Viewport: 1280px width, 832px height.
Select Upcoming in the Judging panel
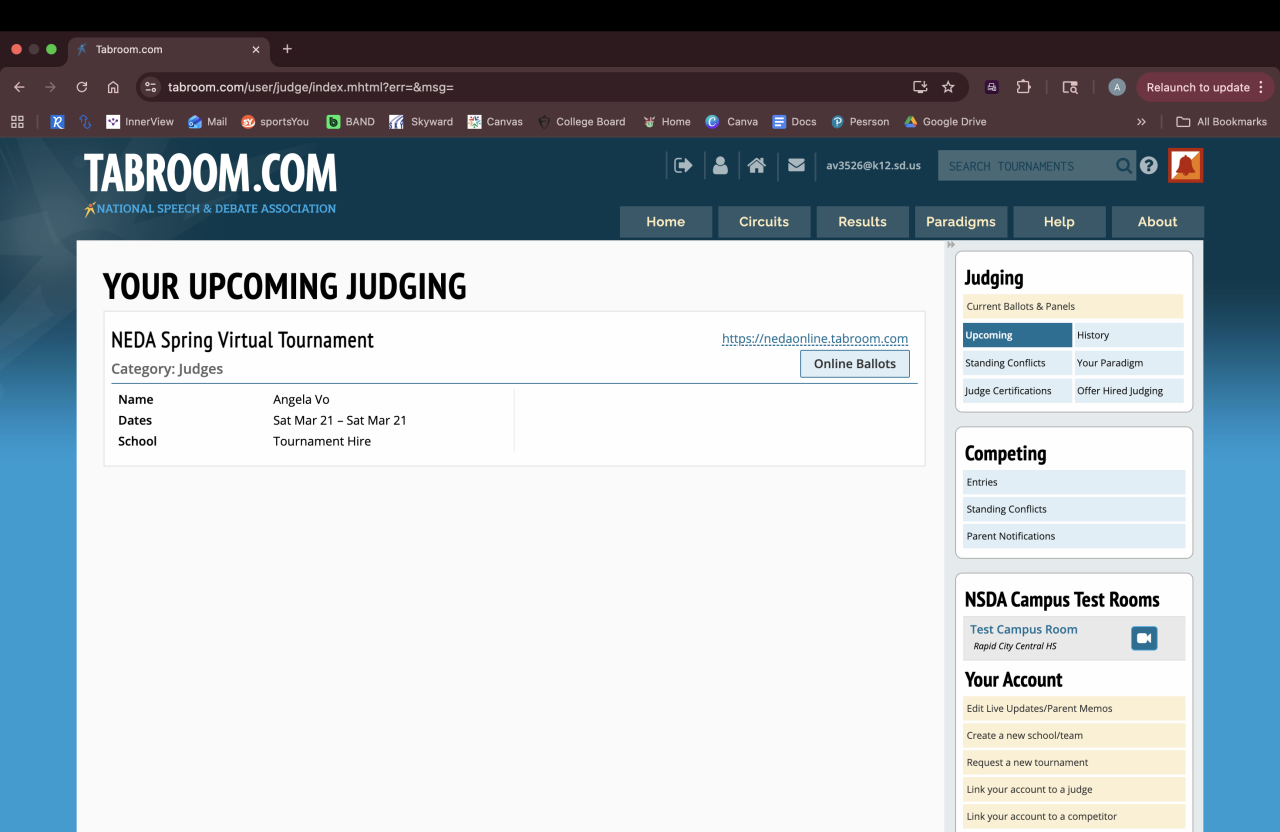click(1017, 335)
